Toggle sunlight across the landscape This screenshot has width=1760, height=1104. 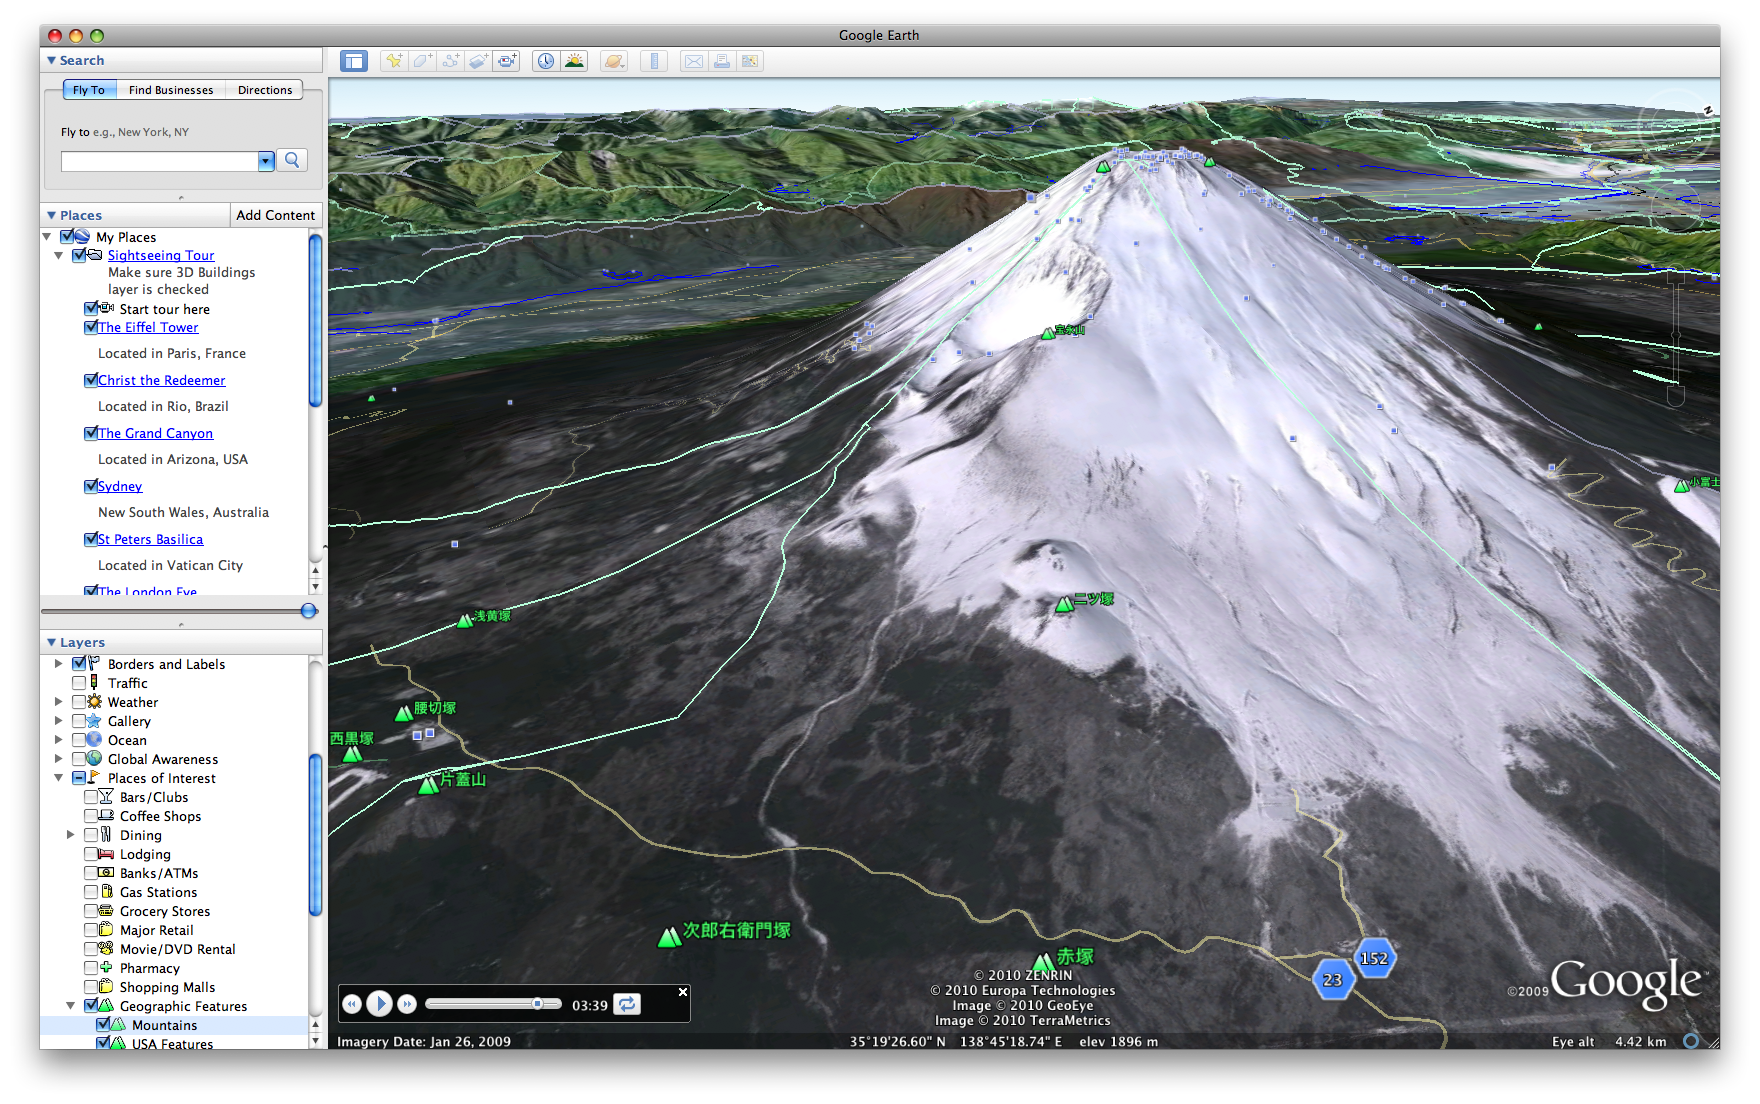(x=574, y=61)
